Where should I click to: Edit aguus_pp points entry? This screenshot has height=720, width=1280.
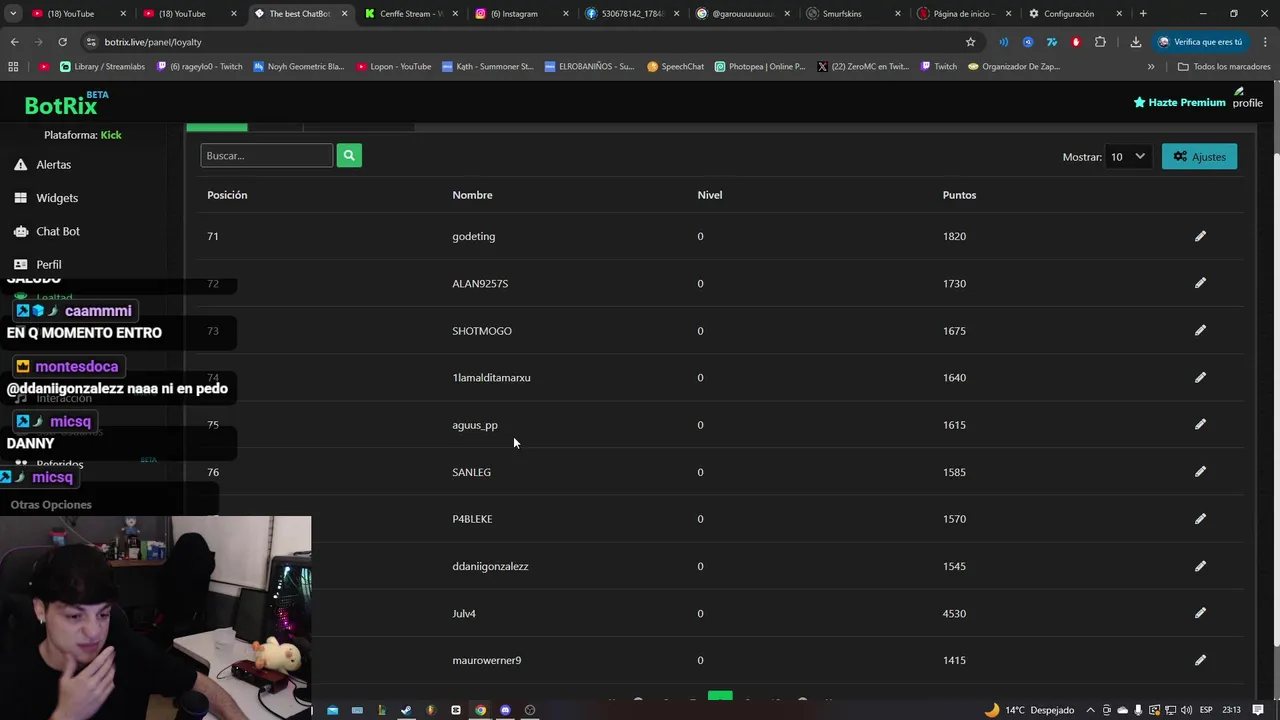pos(1200,424)
